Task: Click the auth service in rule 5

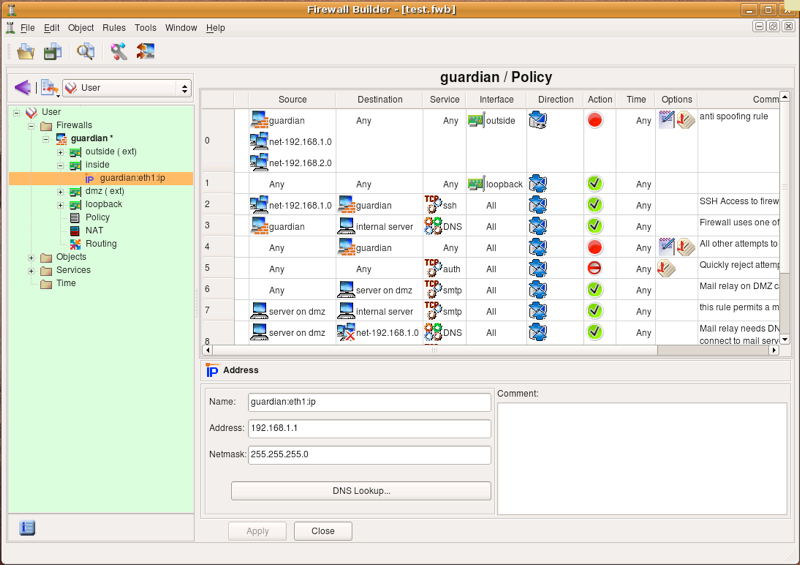Action: pos(442,268)
